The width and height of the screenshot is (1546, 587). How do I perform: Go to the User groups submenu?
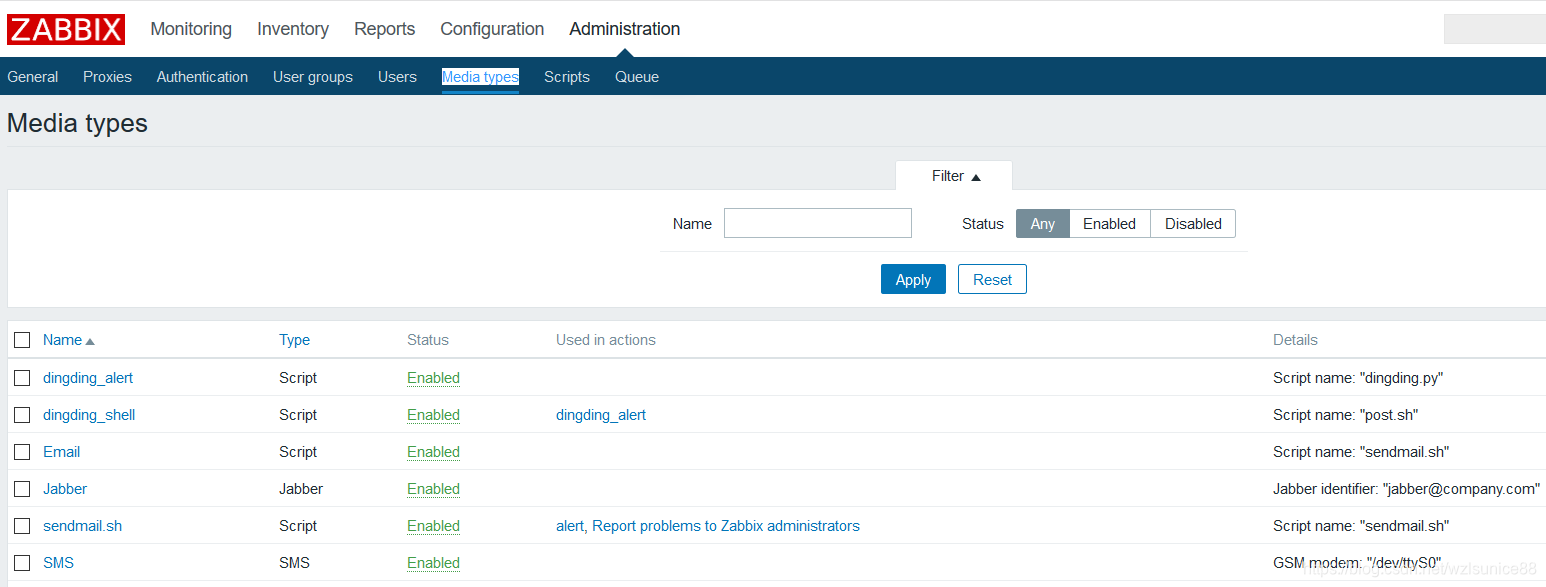pyautogui.click(x=313, y=77)
